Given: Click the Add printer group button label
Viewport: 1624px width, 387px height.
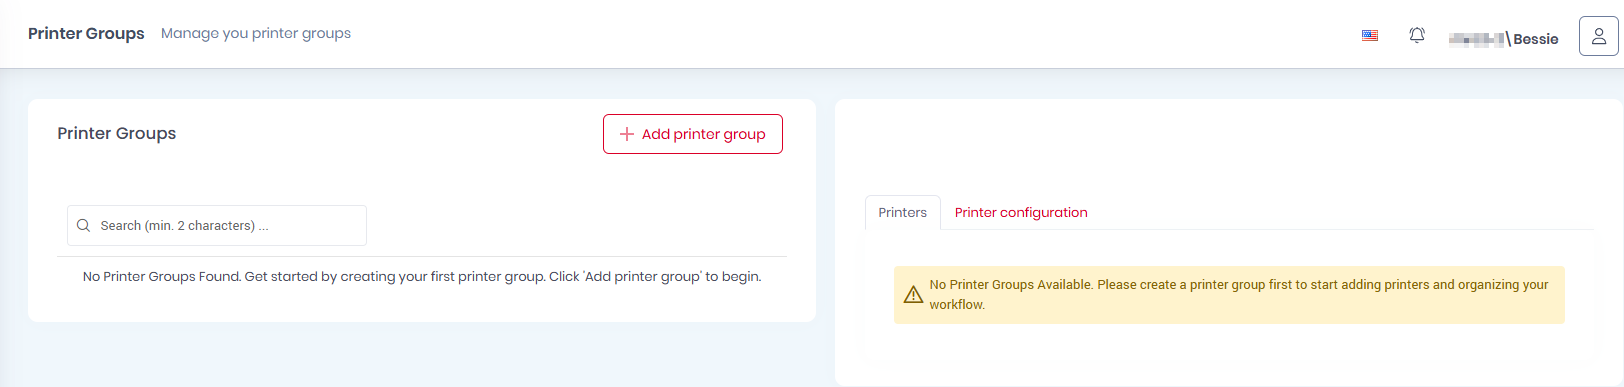Looking at the screenshot, I should tap(704, 134).
